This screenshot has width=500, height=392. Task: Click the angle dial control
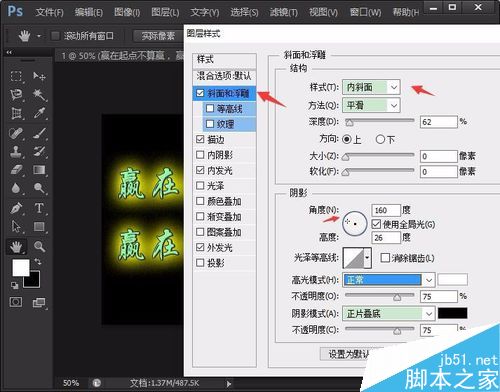355,223
